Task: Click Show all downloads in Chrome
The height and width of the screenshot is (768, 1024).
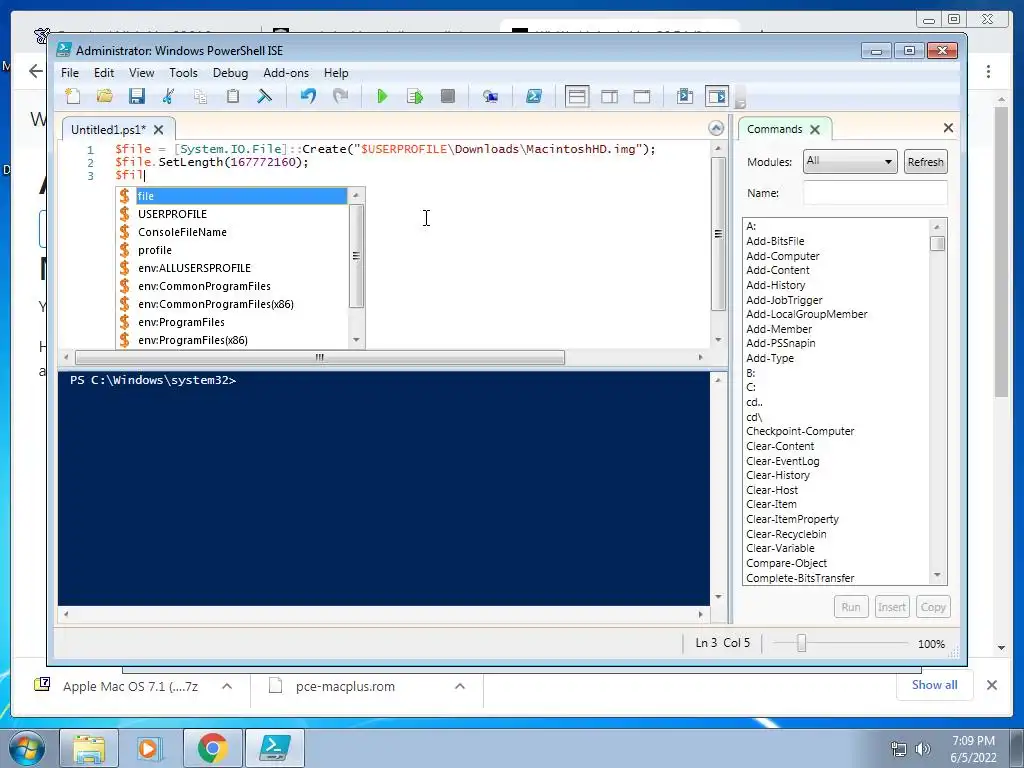Action: (935, 684)
